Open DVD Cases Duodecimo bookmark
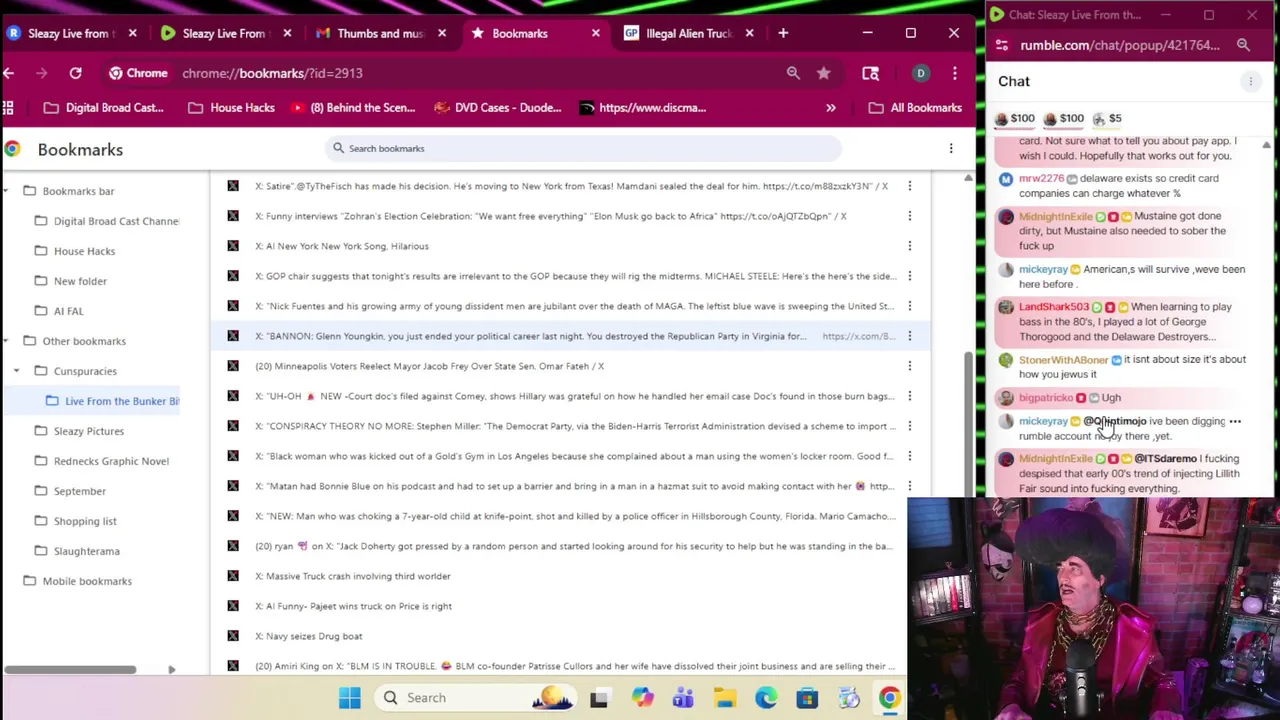Image resolution: width=1280 pixels, height=720 pixels. 498,108
